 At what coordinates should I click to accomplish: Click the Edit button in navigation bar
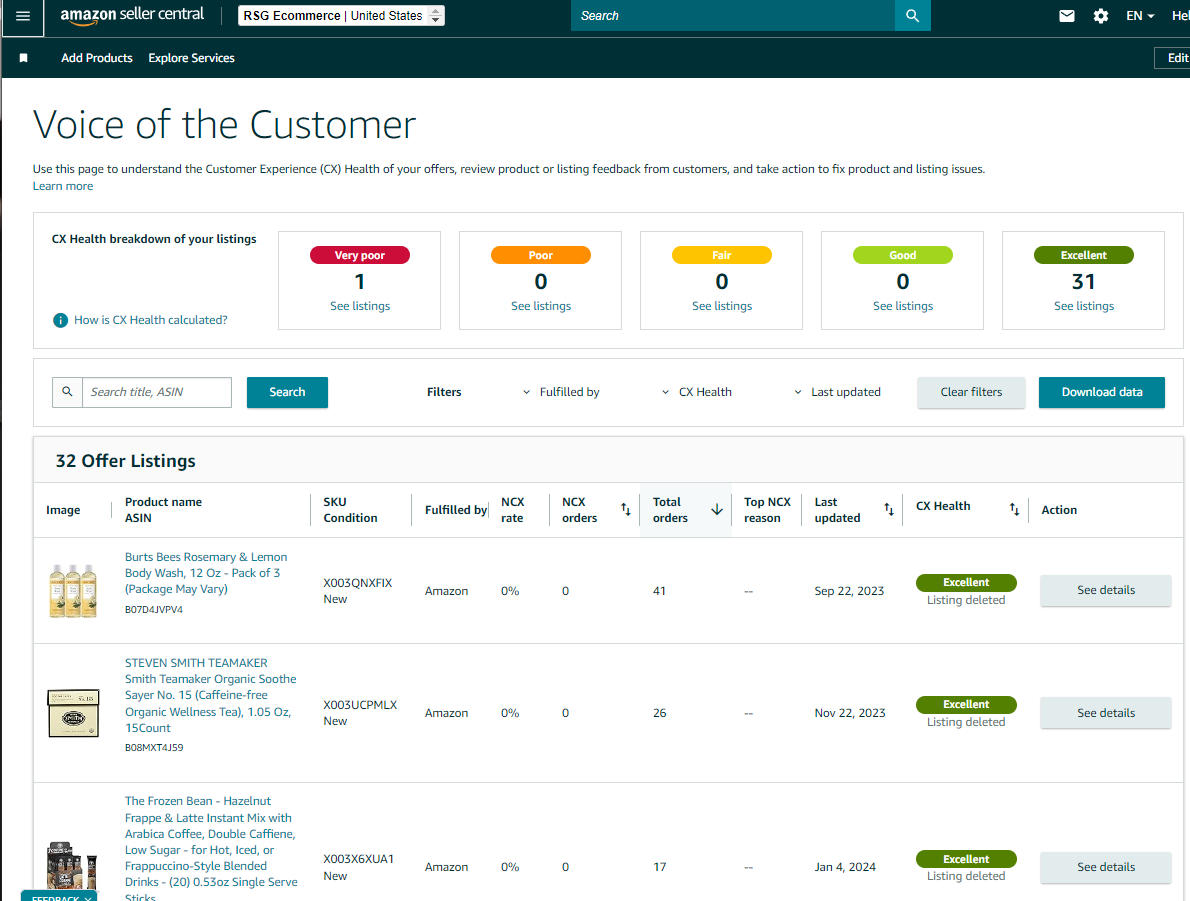pos(1173,58)
